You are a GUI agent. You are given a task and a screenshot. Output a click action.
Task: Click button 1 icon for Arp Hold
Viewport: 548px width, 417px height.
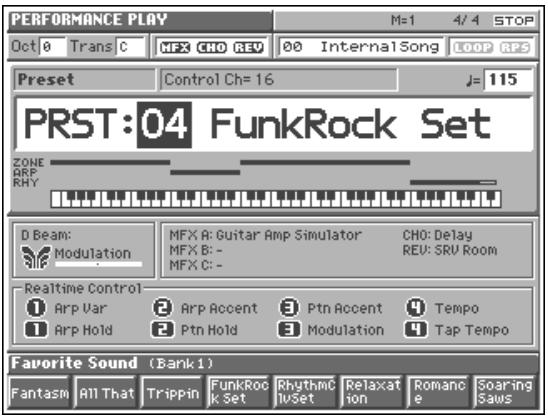tap(36, 330)
